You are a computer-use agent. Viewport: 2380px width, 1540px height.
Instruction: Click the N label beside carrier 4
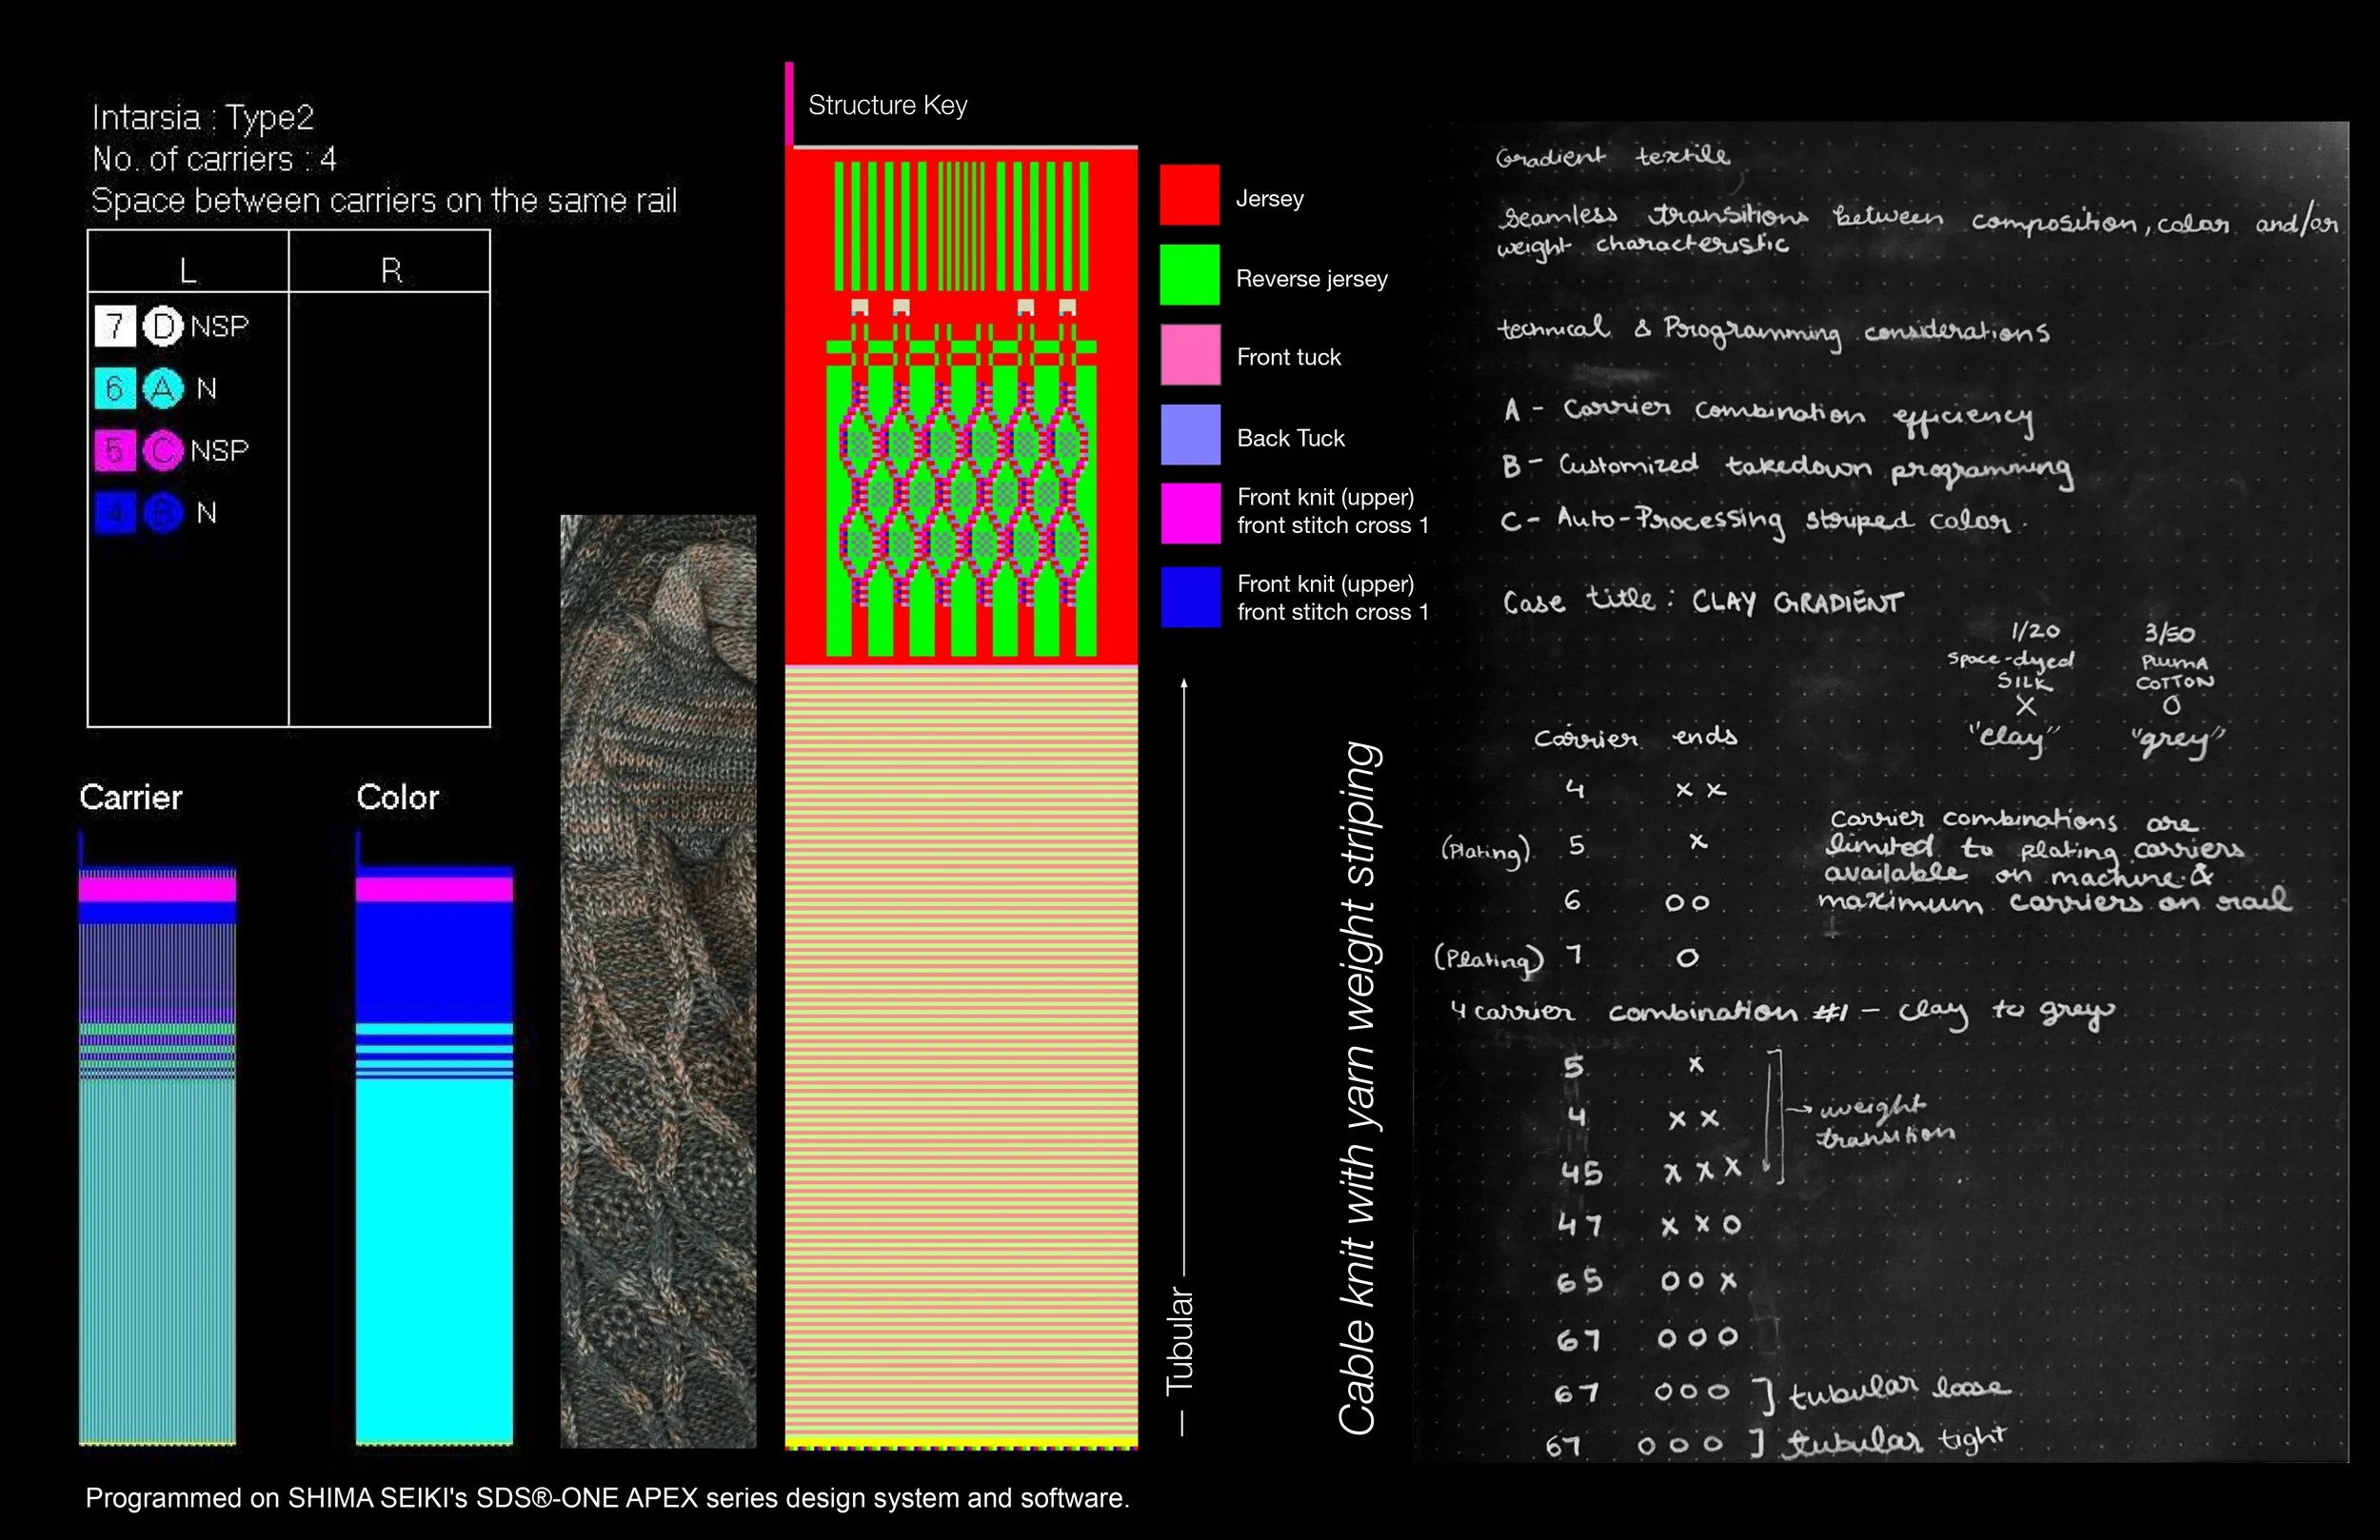206,513
